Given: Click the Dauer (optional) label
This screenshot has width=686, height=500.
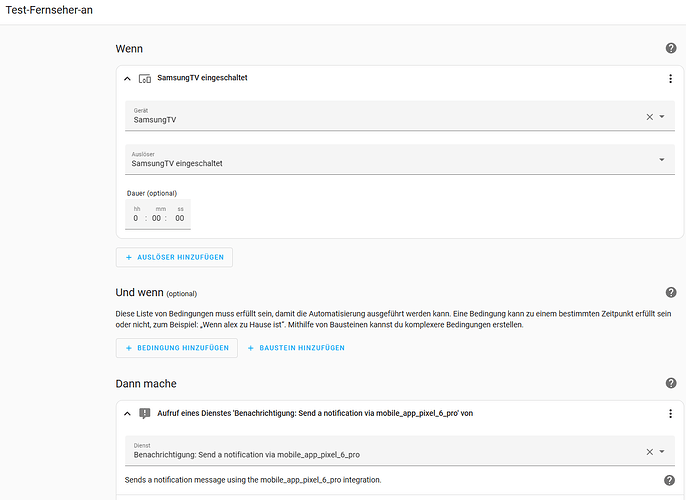Looking at the screenshot, I should [152, 193].
